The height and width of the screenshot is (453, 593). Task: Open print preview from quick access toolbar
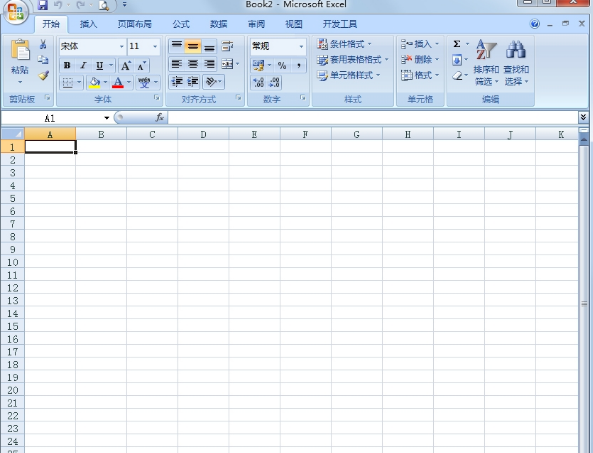click(103, 5)
